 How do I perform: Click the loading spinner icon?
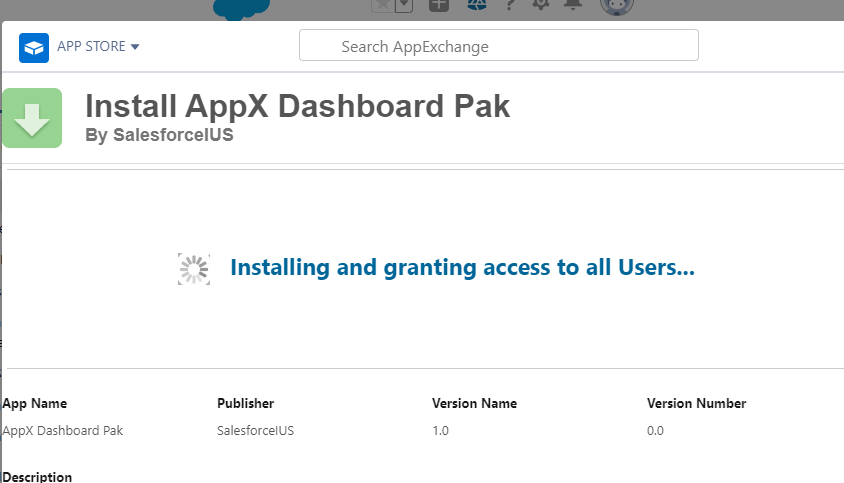click(194, 269)
